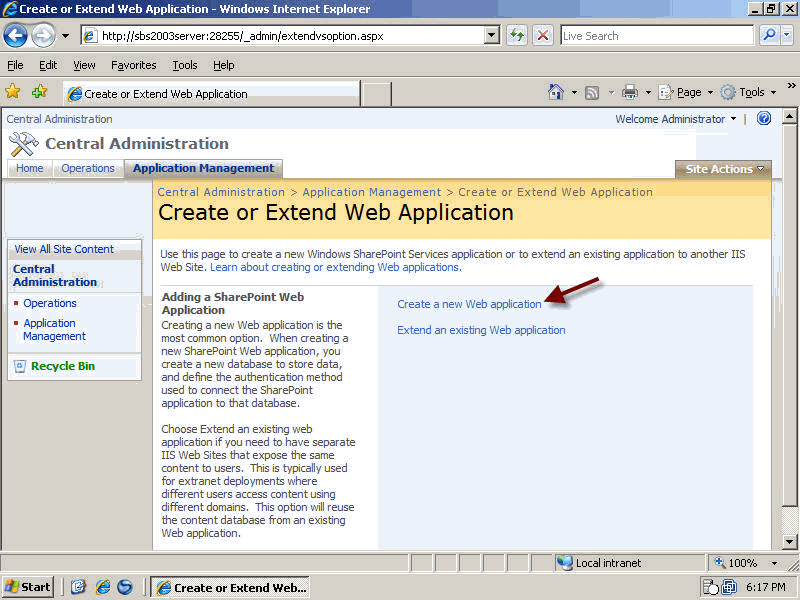Image resolution: width=800 pixels, height=600 pixels.
Task: Open Application Management in left sidebar
Action: click(x=55, y=330)
